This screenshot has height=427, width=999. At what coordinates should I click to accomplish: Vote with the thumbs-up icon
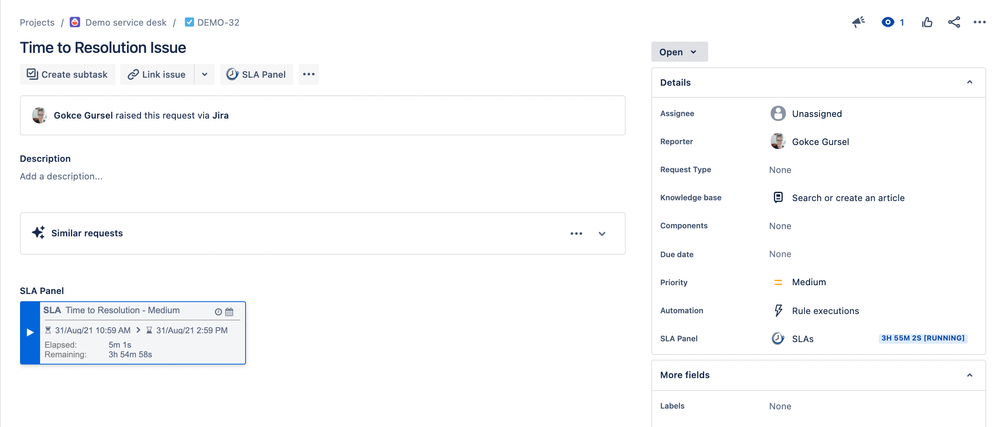pyautogui.click(x=927, y=22)
